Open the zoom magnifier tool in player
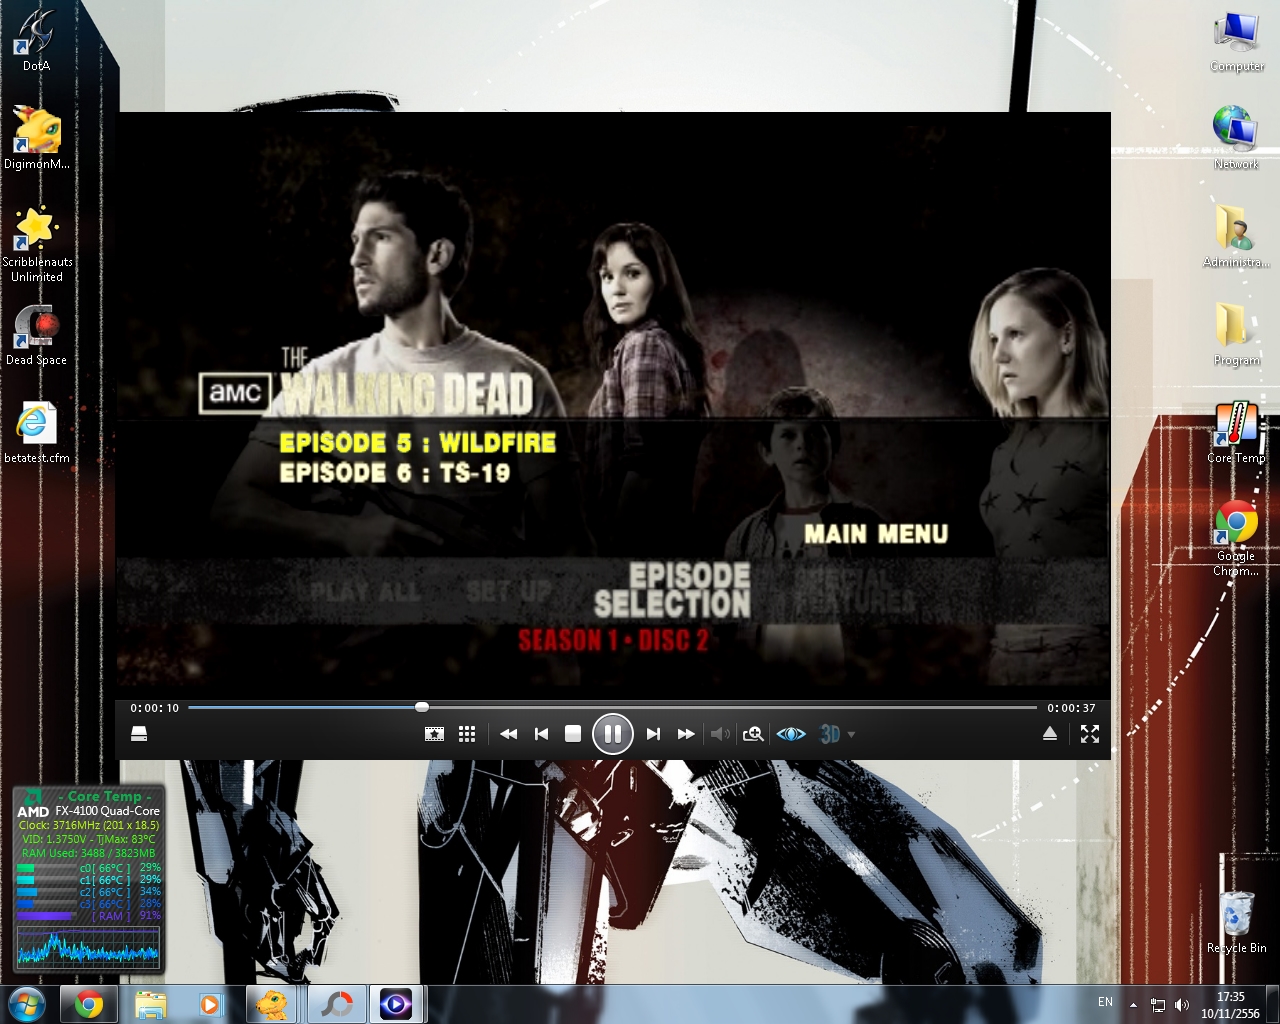The image size is (1280, 1024). coord(753,734)
